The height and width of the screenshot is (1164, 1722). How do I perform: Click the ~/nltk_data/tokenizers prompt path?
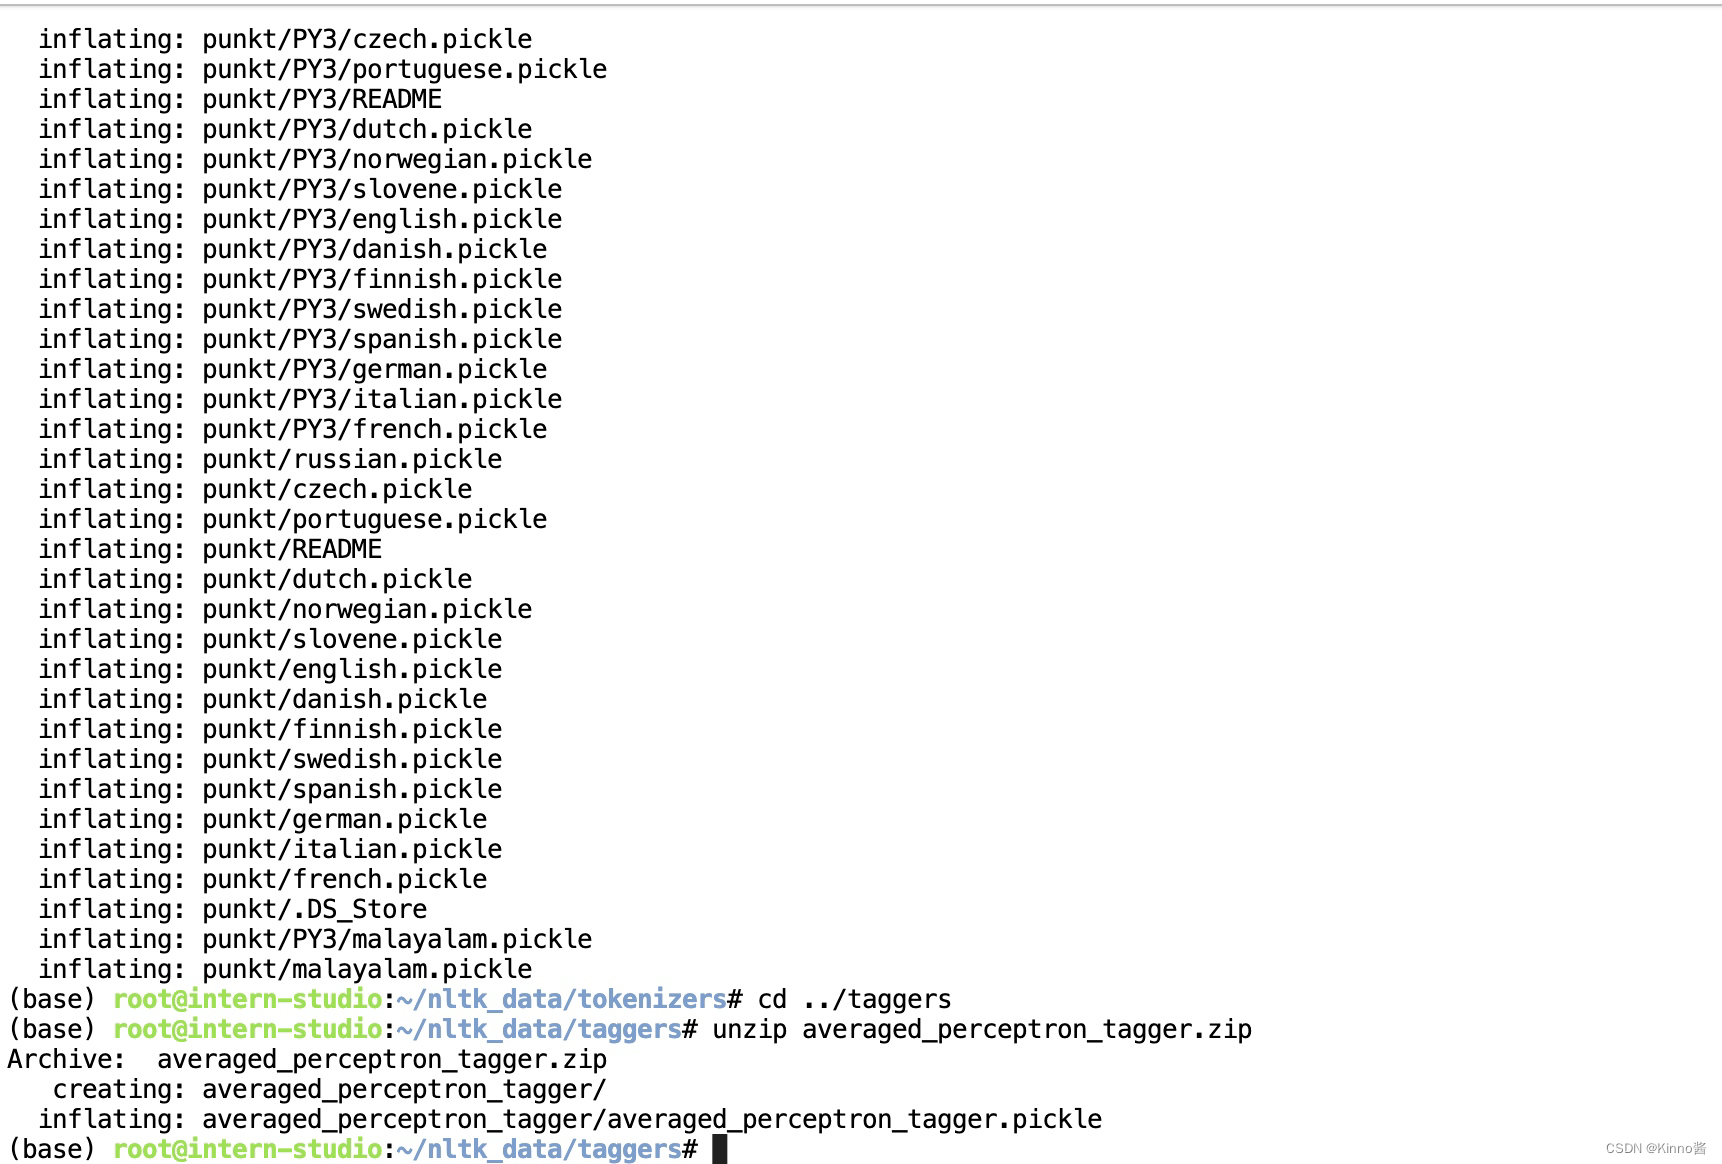(562, 999)
